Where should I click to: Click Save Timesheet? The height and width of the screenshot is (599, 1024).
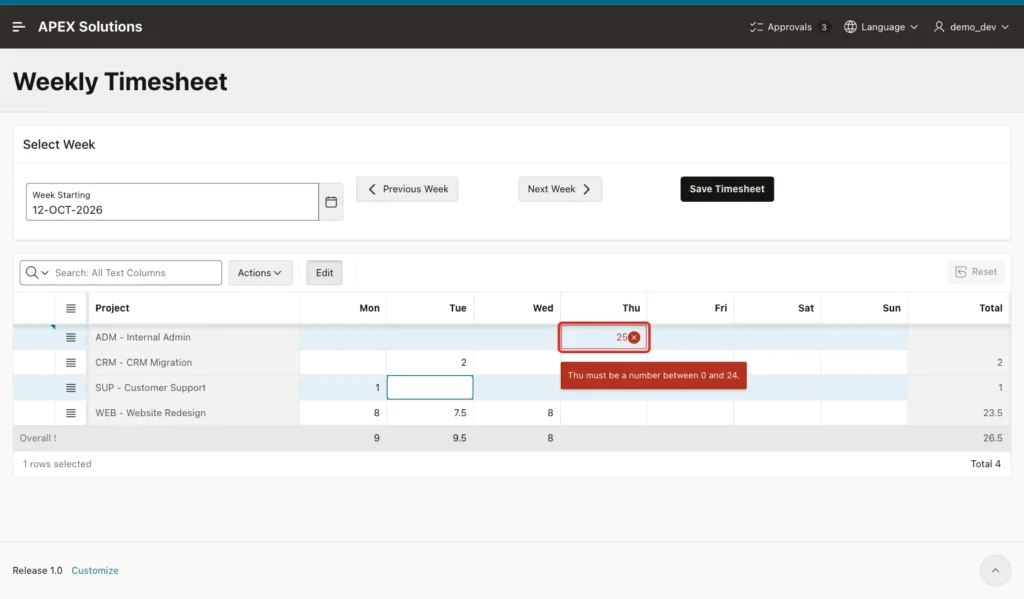(727, 189)
